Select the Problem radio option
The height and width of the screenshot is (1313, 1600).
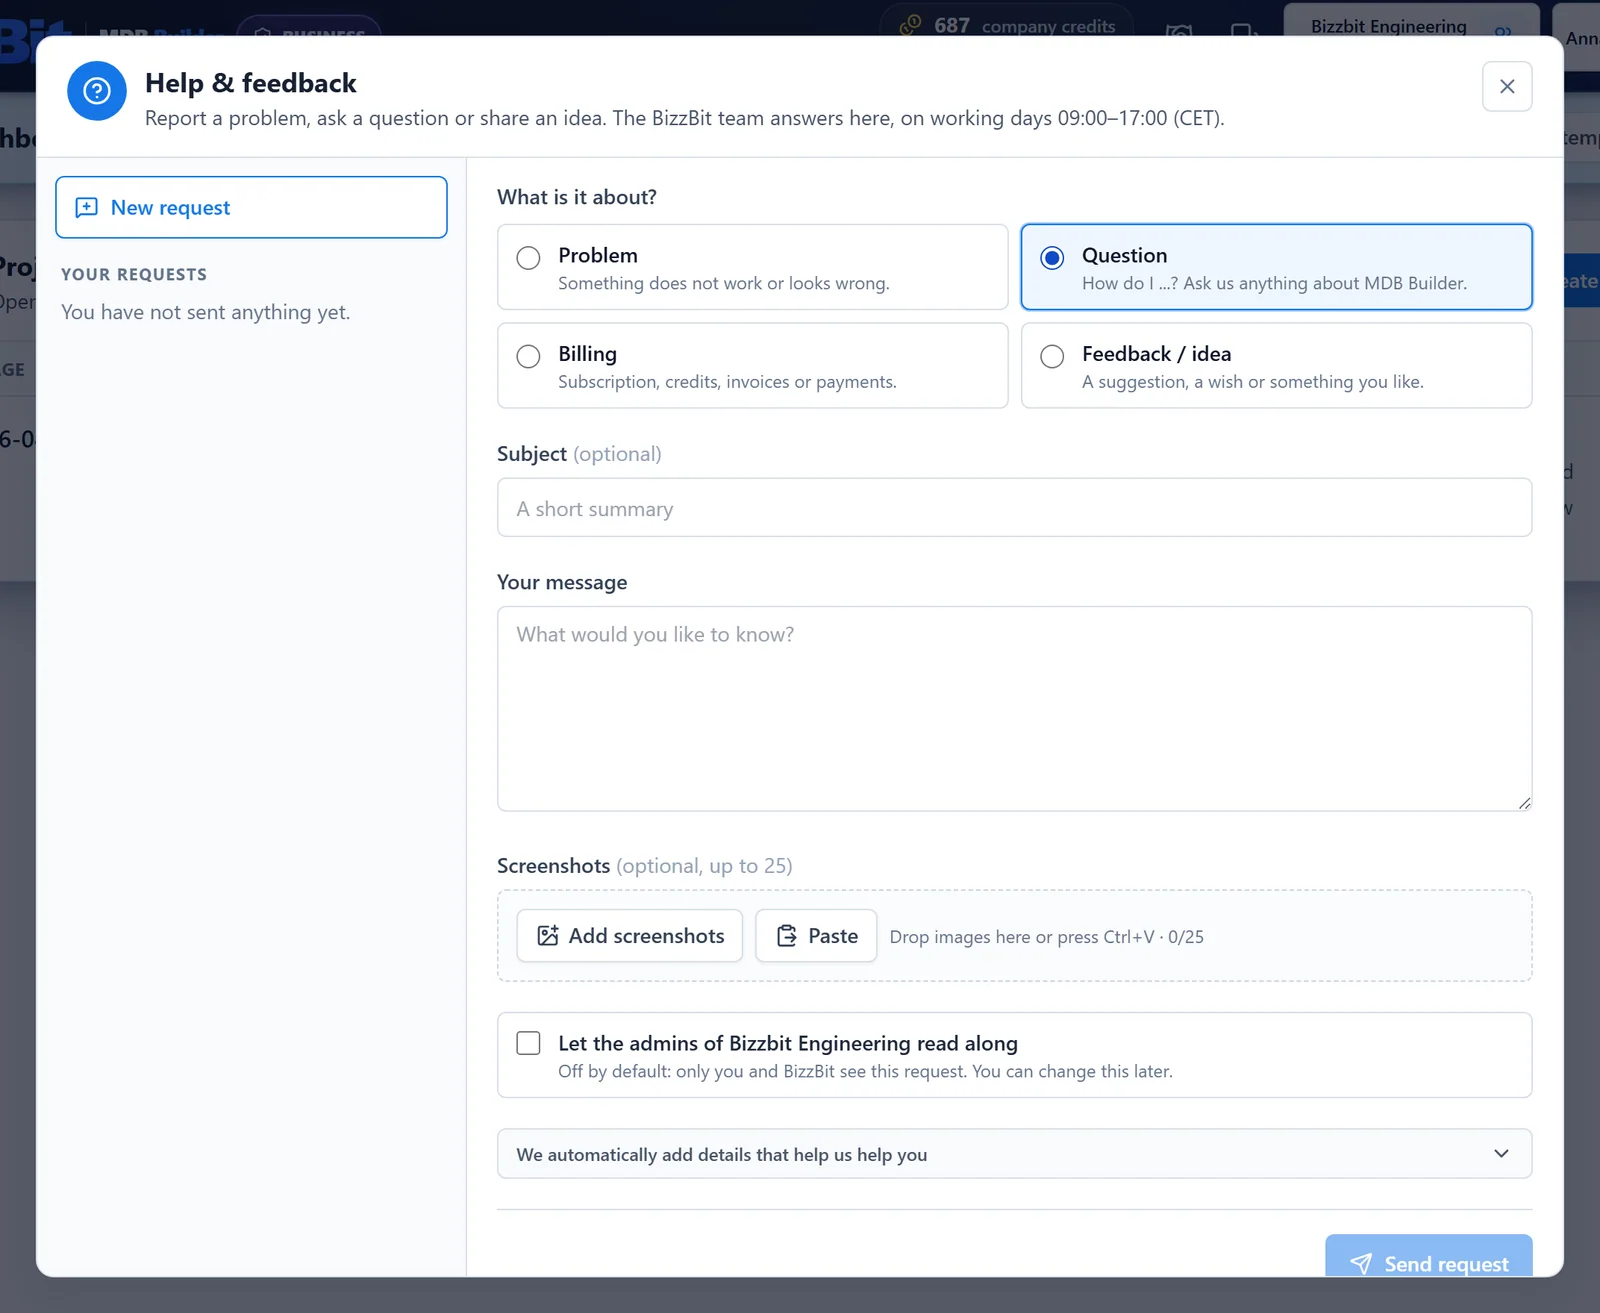(528, 258)
